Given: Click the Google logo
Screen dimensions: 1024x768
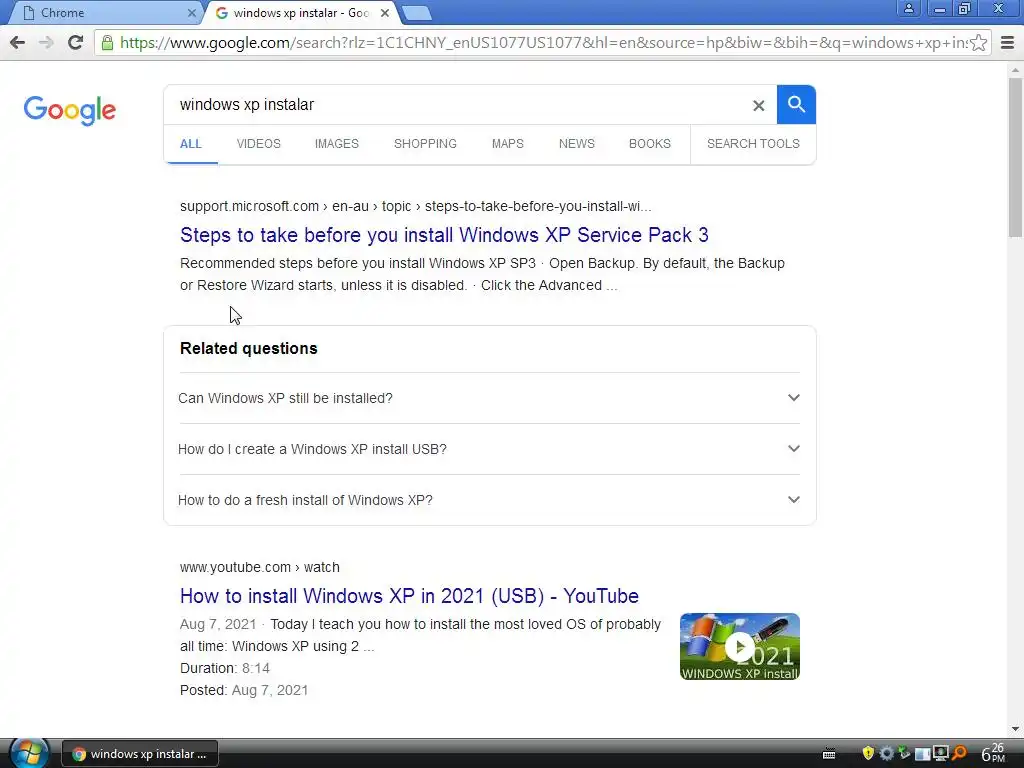Looking at the screenshot, I should pyautogui.click(x=70, y=110).
